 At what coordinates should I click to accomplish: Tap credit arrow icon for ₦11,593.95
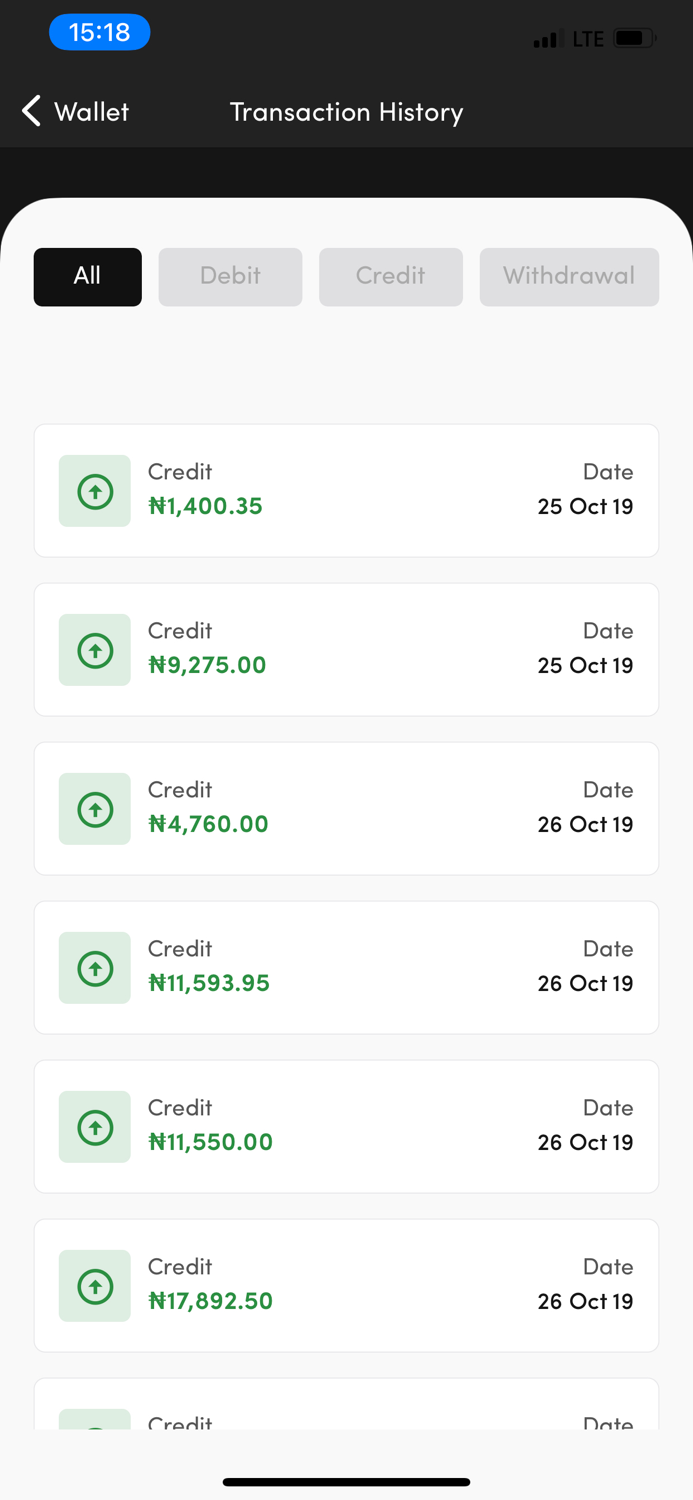pyautogui.click(x=95, y=968)
